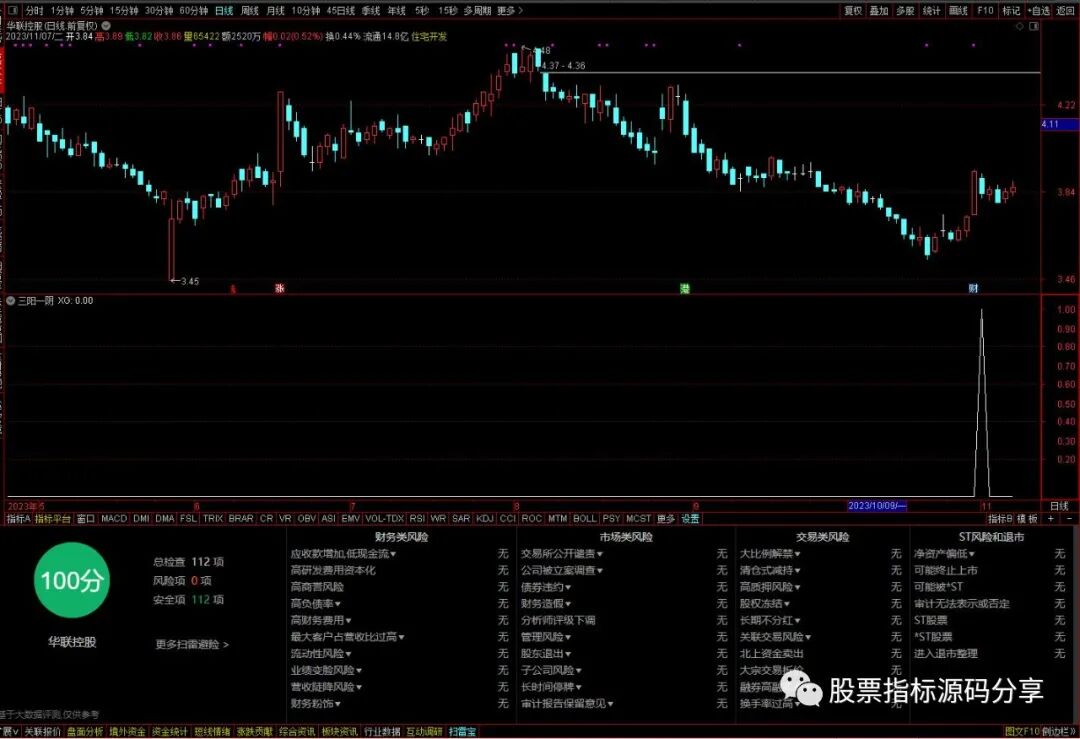Screen dimensions: 1080x739
Task: Click the 叠加 overlay button
Action: tap(879, 10)
